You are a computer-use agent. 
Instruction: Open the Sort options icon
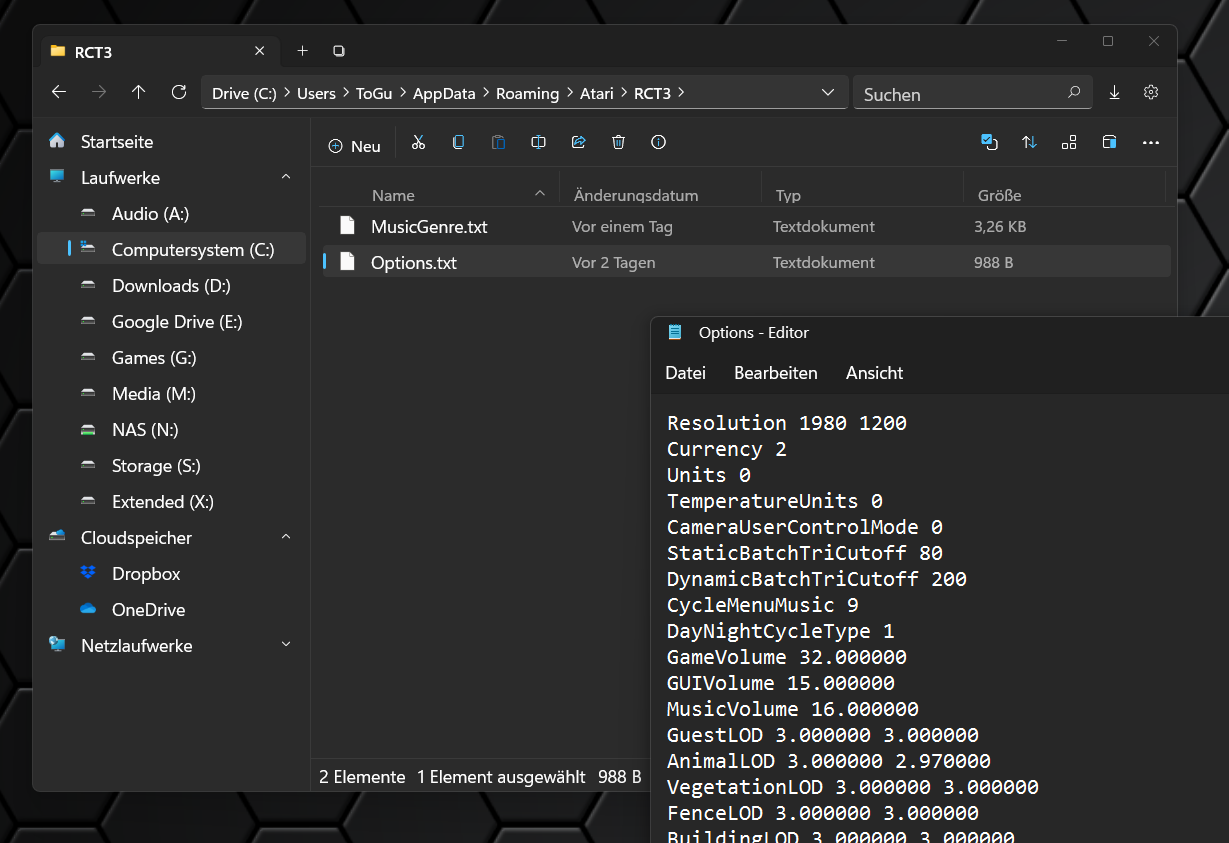(1029, 143)
